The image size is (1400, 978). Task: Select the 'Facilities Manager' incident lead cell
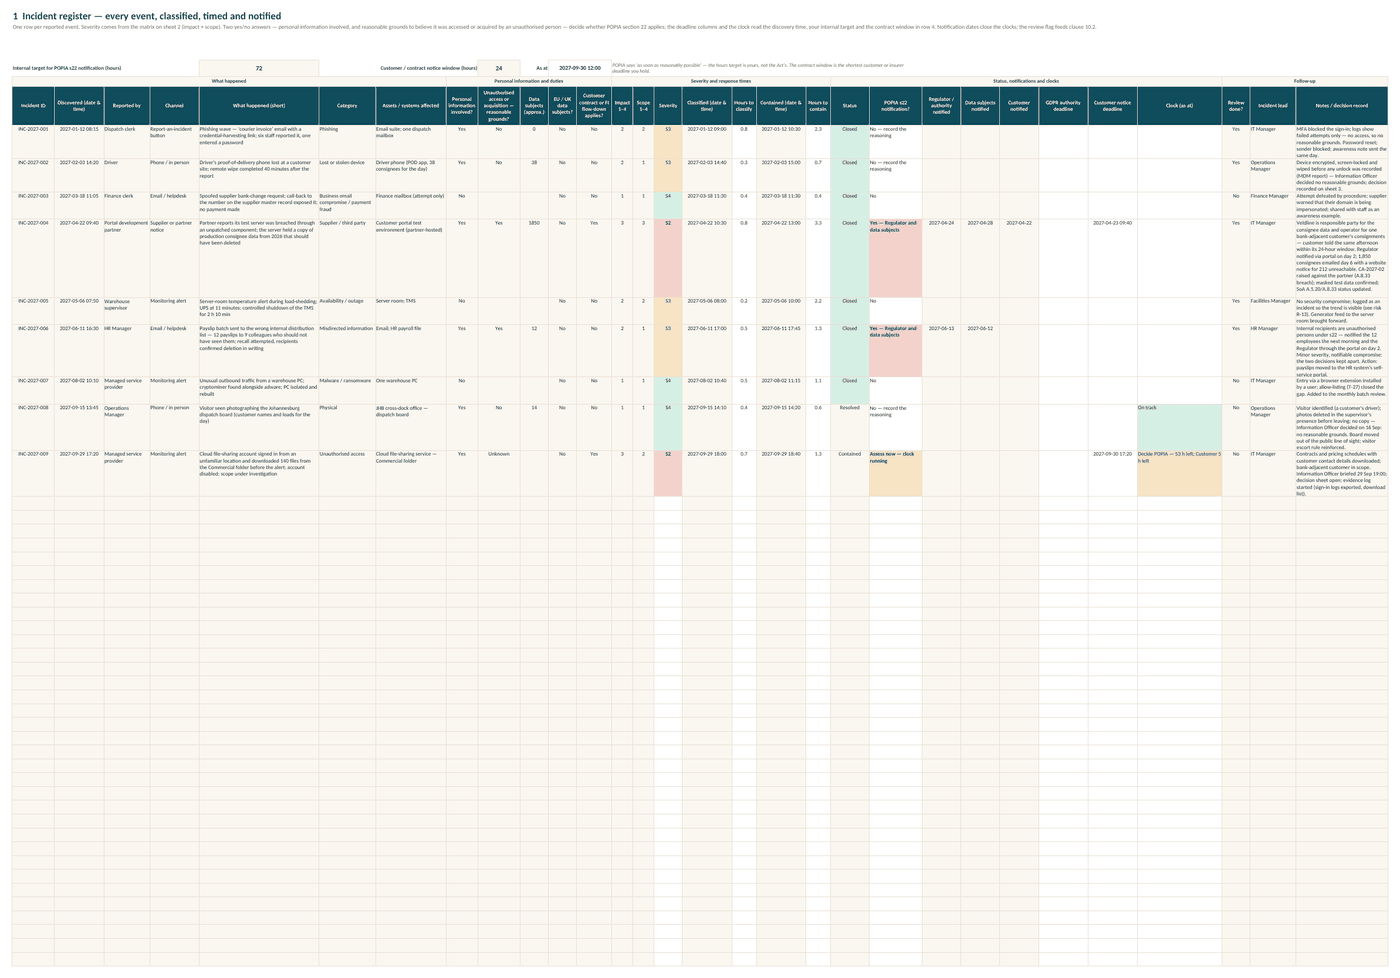pyautogui.click(x=1272, y=310)
